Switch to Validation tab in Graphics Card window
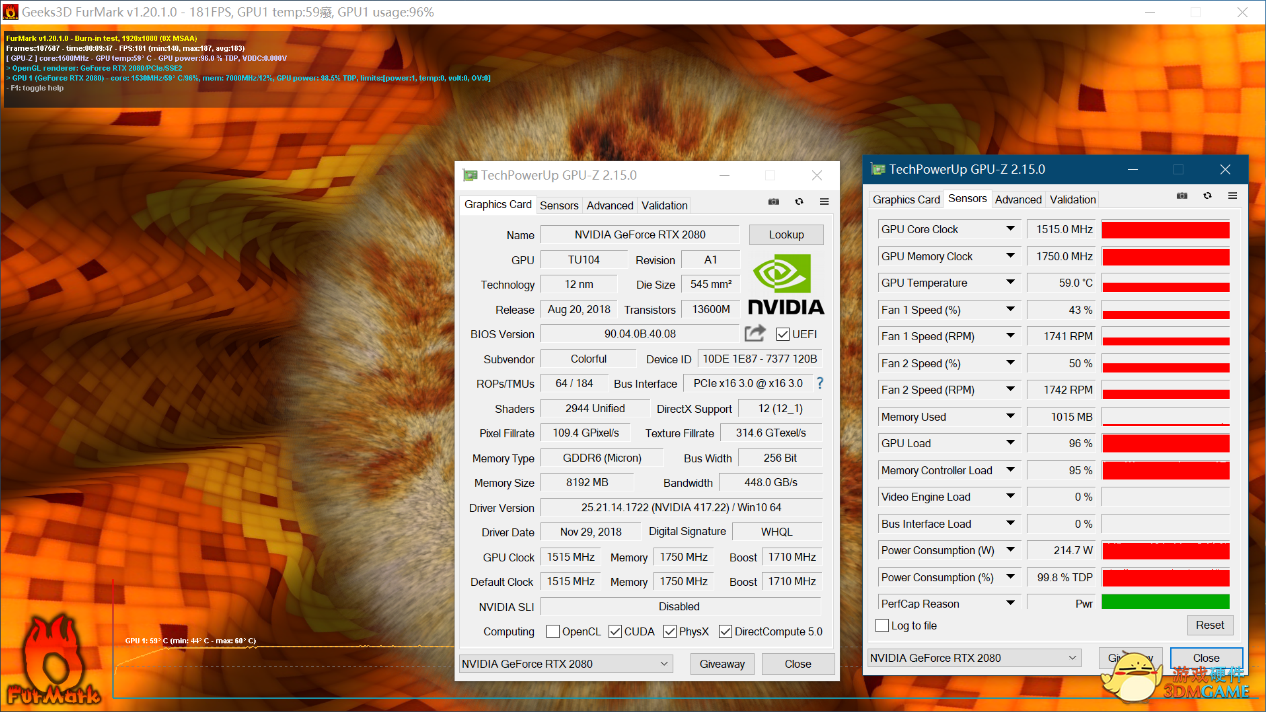 coord(664,205)
